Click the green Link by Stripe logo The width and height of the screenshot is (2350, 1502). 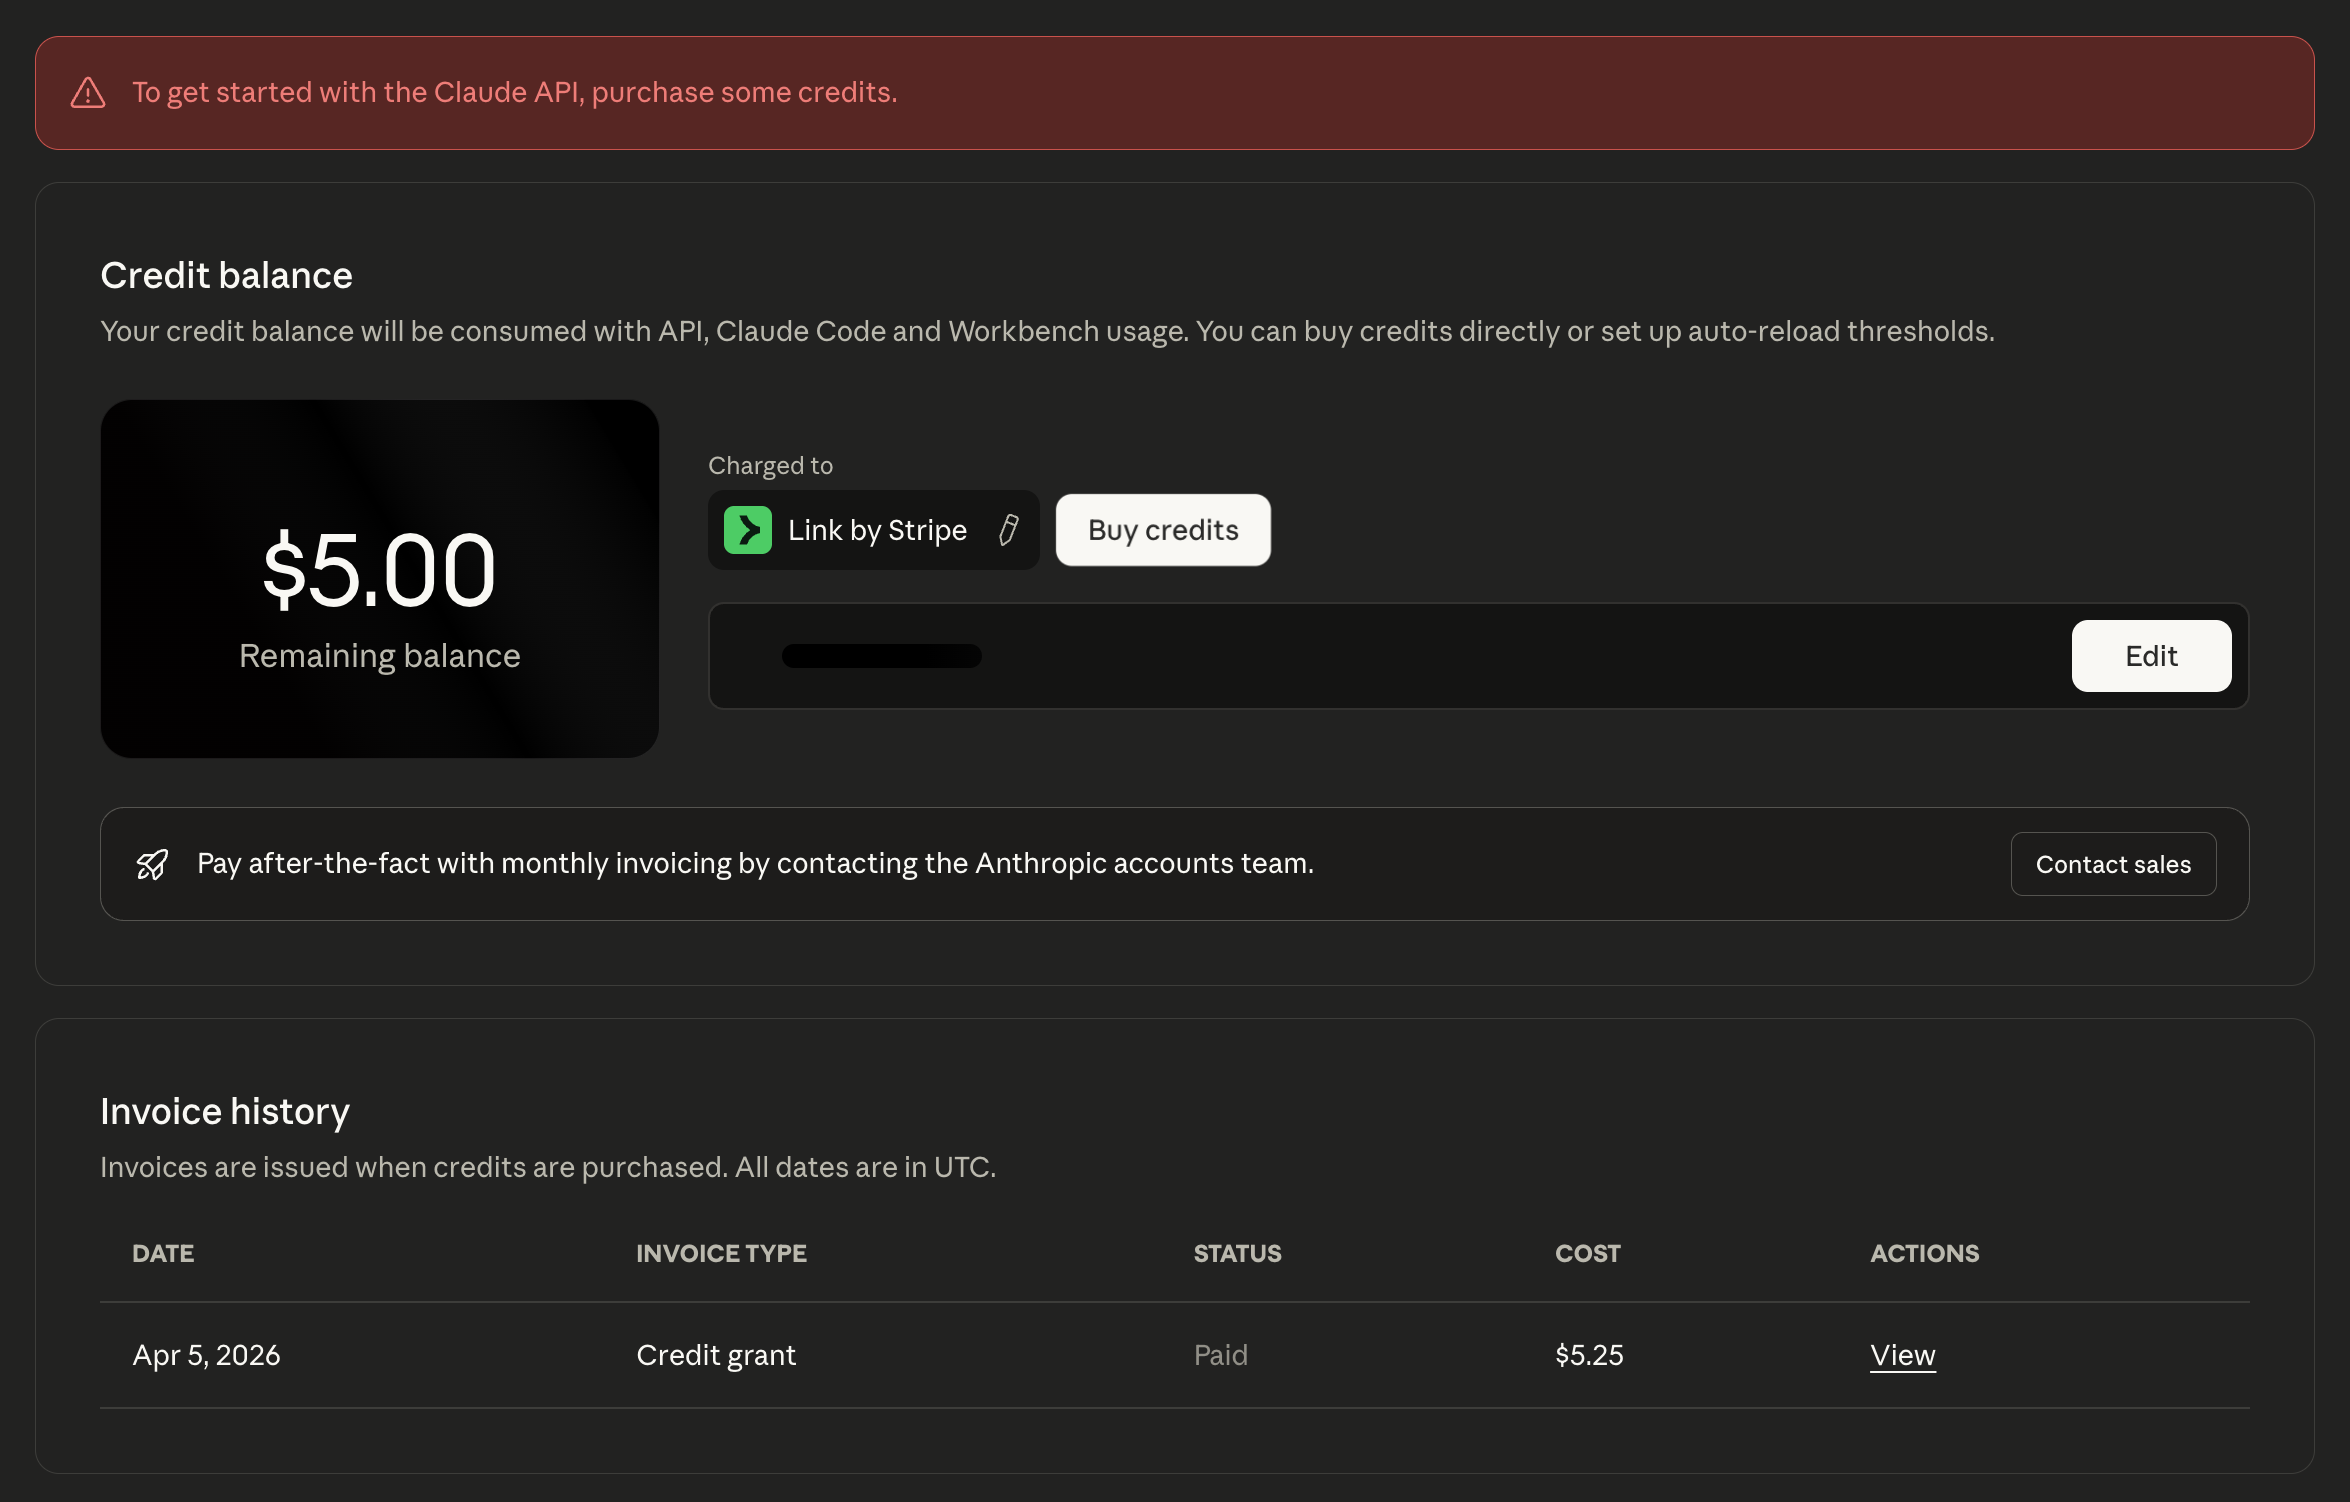point(748,530)
